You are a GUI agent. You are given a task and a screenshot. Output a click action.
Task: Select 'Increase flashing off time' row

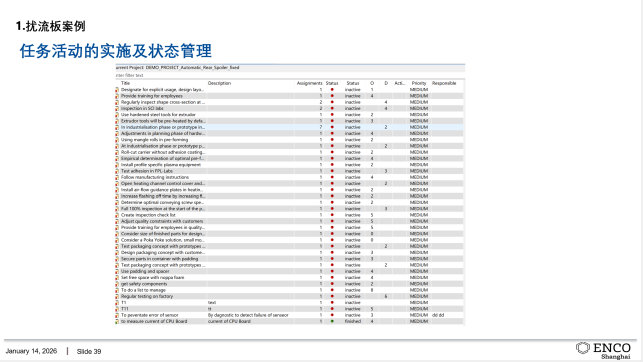pos(290,196)
